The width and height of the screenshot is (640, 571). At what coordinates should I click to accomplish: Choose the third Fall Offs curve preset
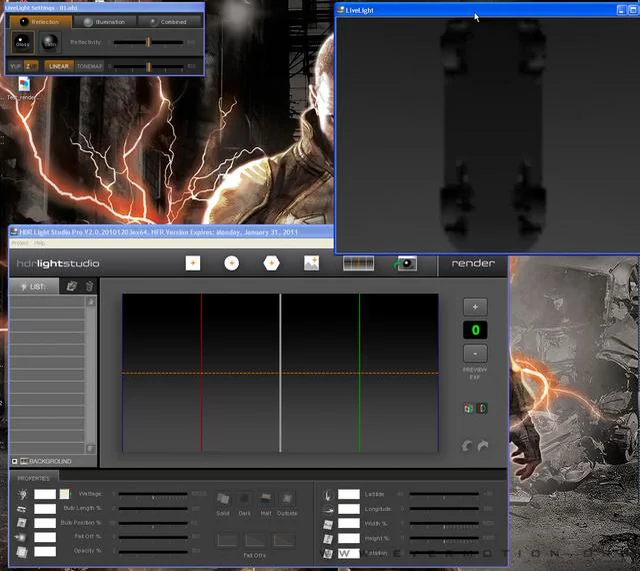(284, 540)
